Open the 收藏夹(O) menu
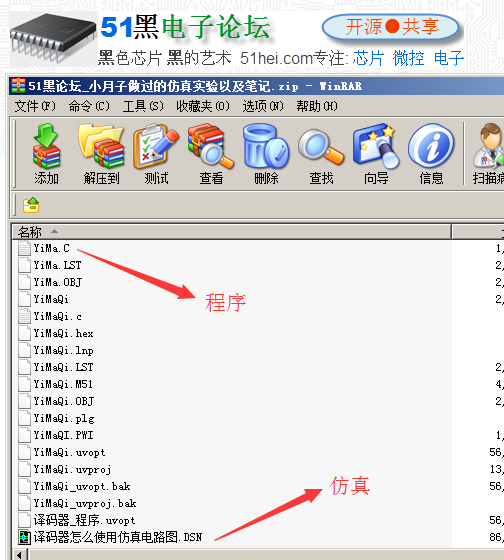Viewport: 504px width, 560px height. point(203,106)
